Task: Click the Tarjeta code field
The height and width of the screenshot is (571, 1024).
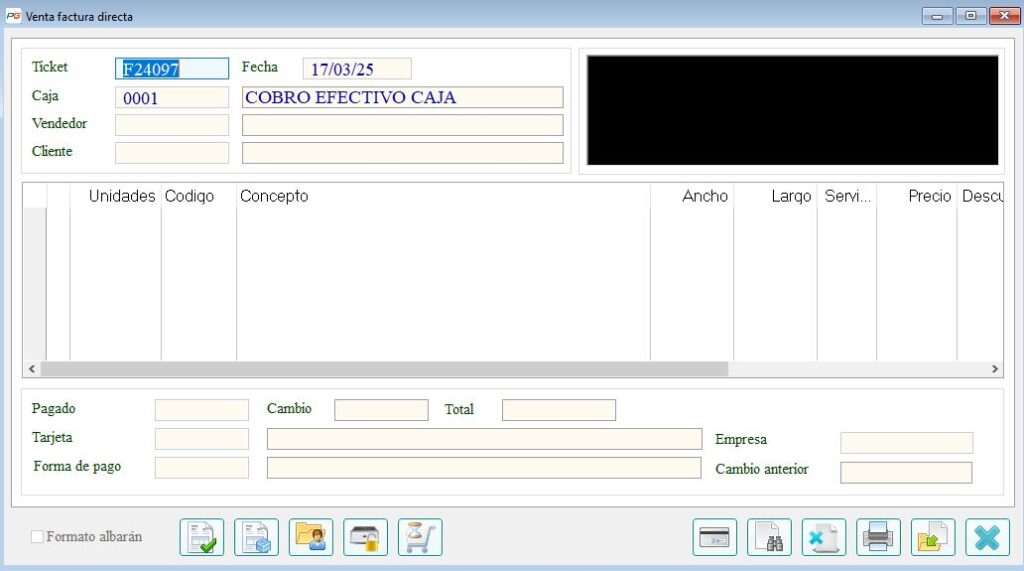Action: [x=202, y=439]
